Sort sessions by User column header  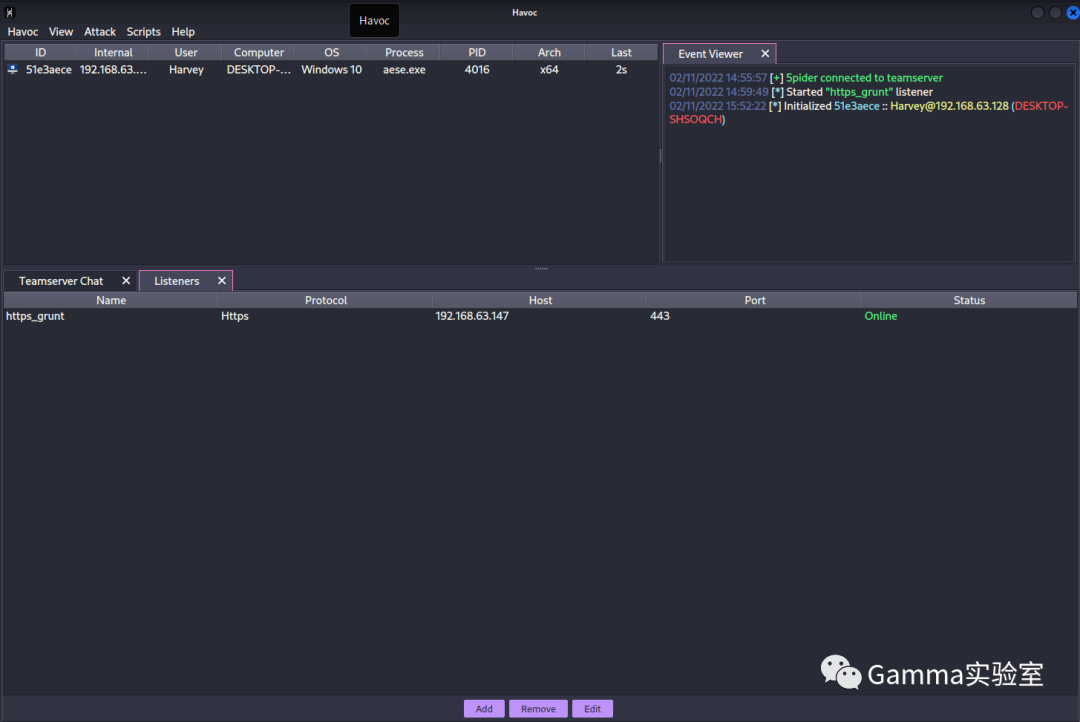186,52
